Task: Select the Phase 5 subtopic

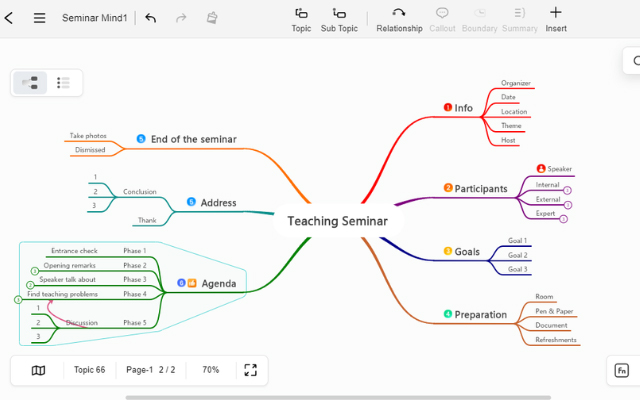Action: [x=135, y=322]
